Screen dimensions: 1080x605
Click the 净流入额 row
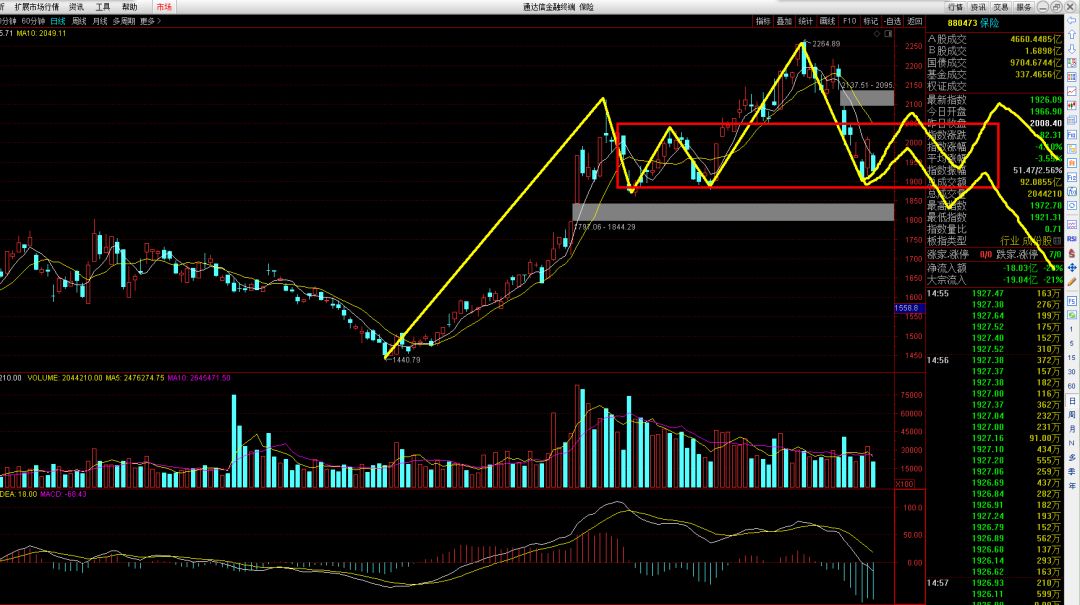point(995,268)
